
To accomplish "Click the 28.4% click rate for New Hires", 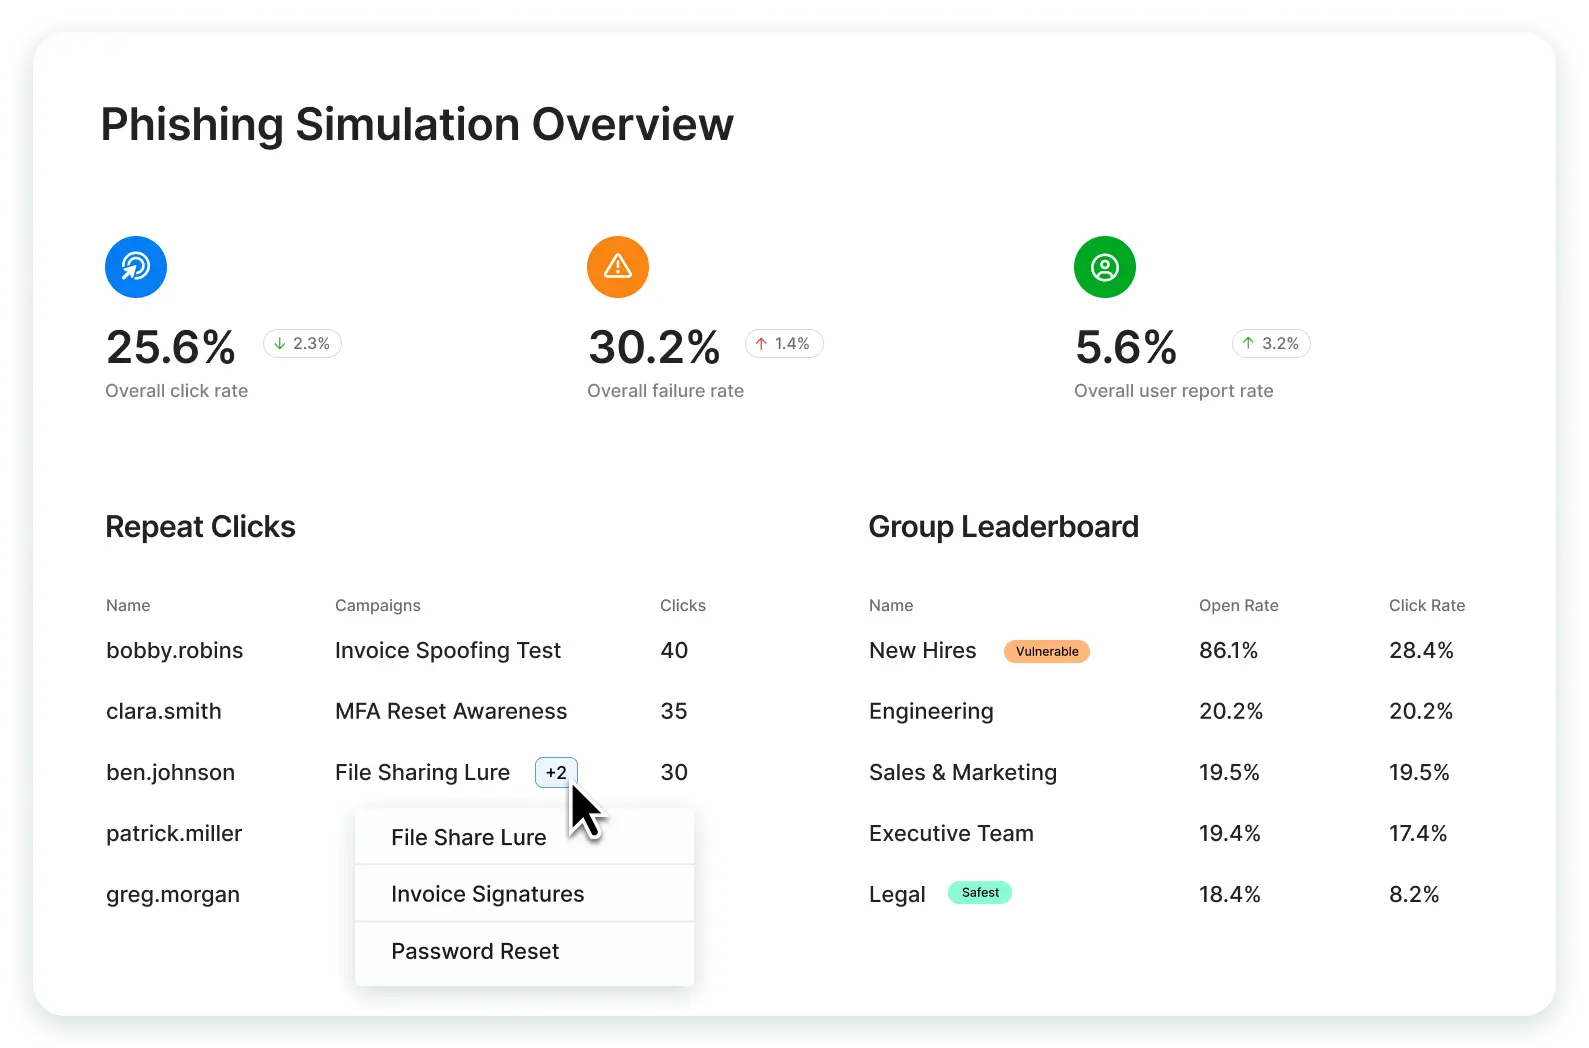I will [1421, 650].
